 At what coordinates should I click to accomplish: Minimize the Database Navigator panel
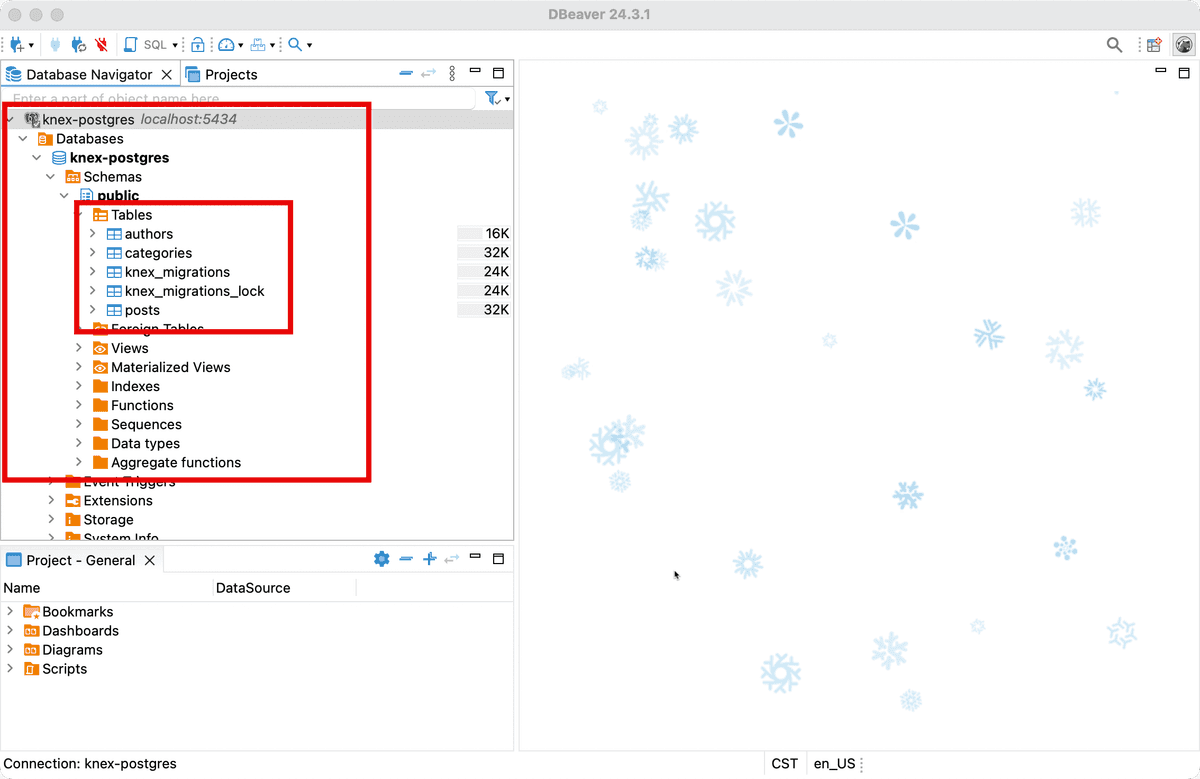point(475,72)
